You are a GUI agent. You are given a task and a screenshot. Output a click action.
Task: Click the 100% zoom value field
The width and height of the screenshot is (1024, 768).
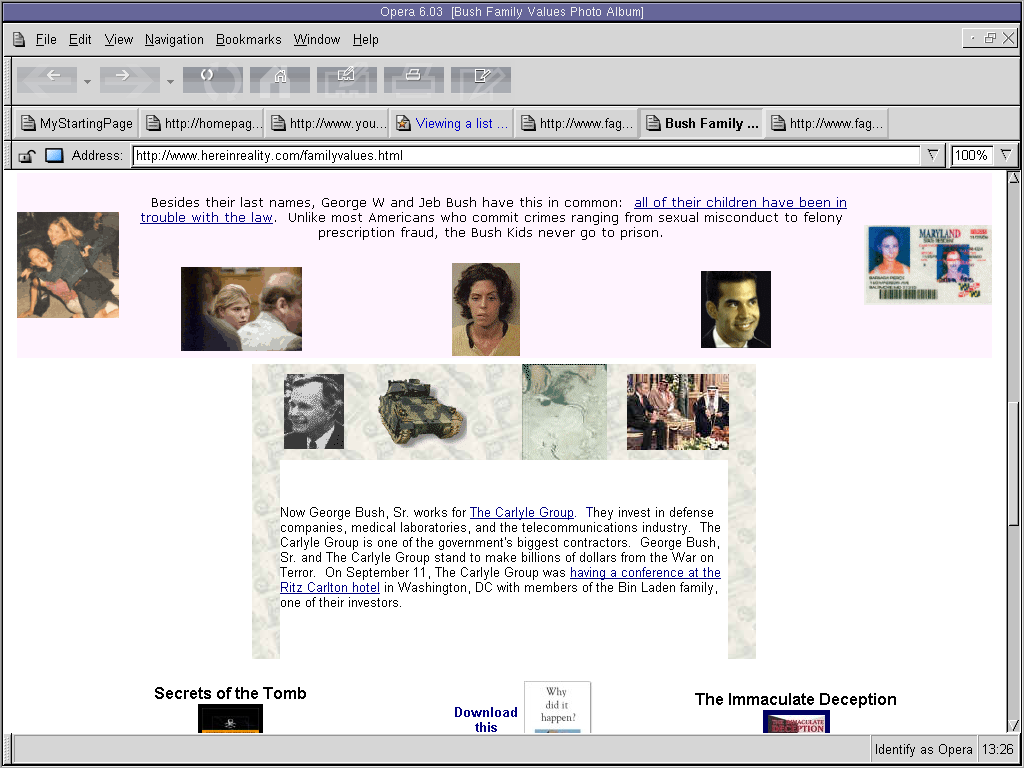coord(973,155)
